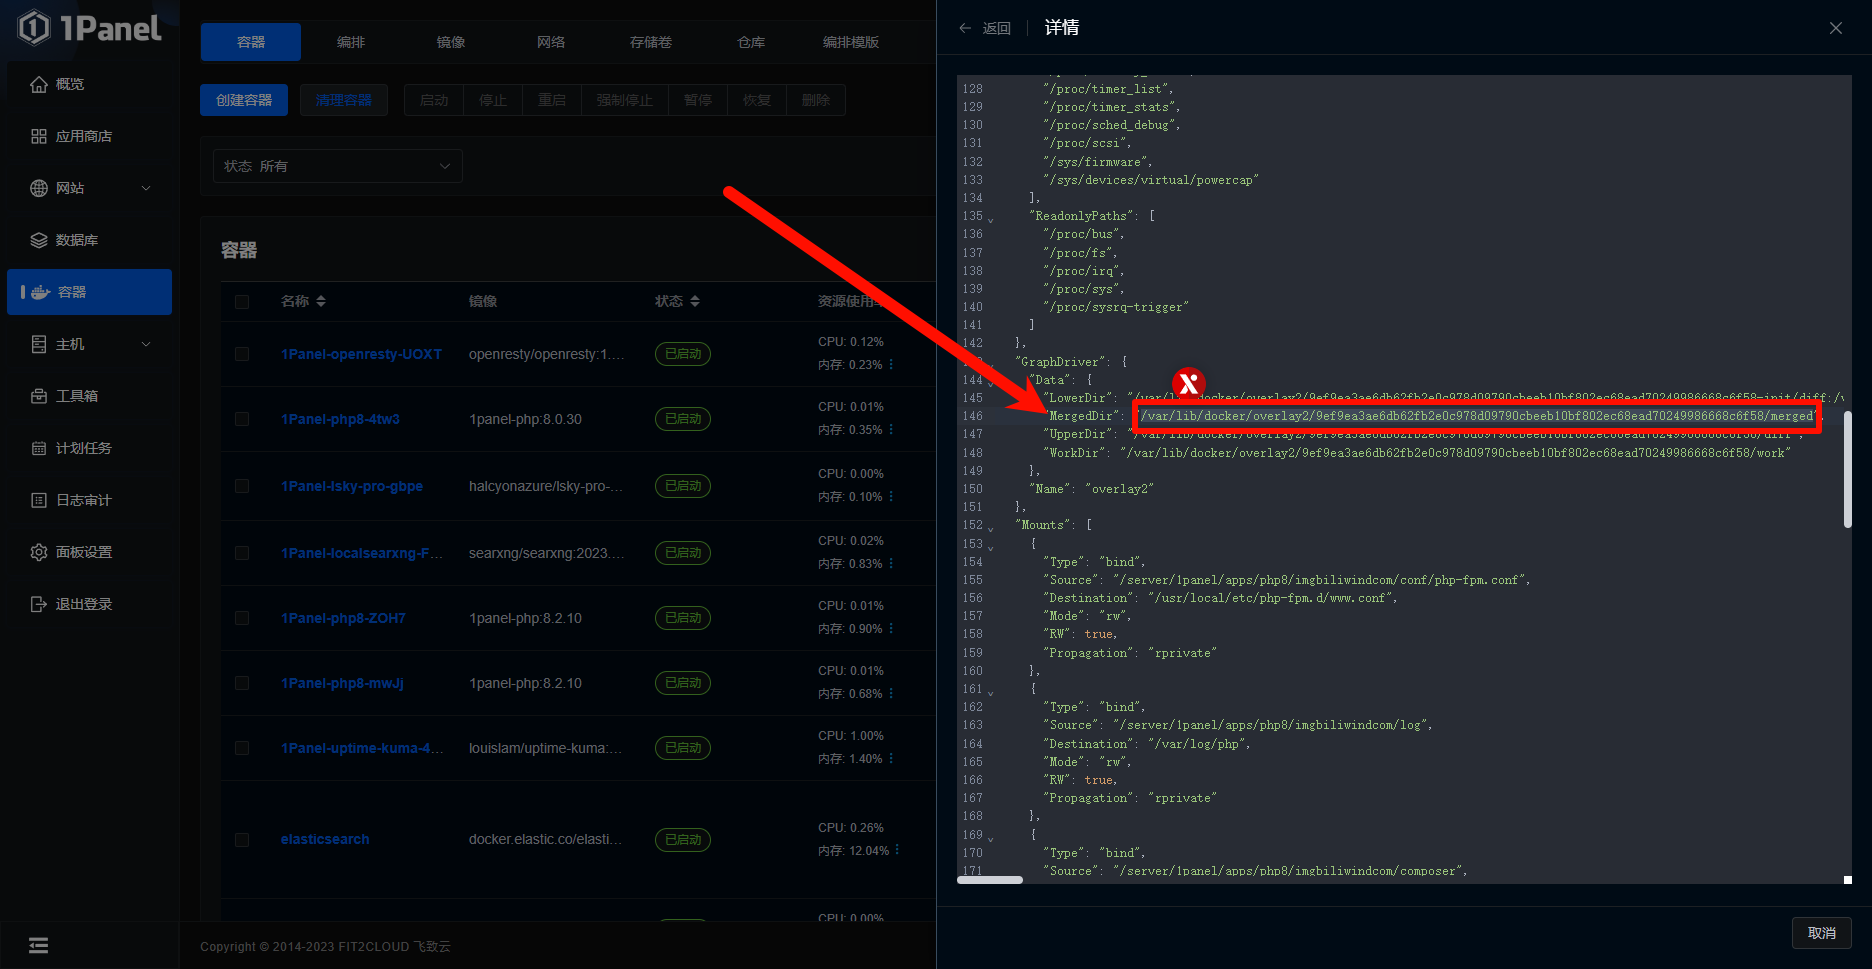Check the 1Panel-openresty-UOXT row checkbox
This screenshot has height=969, width=1872.
click(x=242, y=354)
